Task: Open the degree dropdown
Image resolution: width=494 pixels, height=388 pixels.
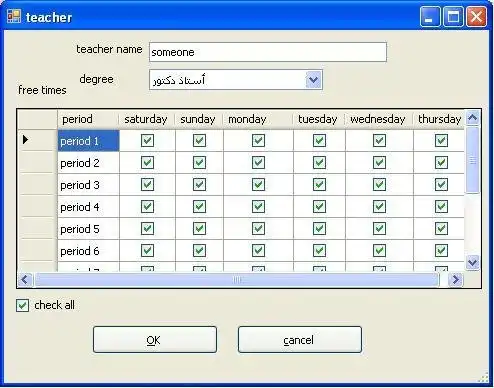Action: tap(314, 80)
